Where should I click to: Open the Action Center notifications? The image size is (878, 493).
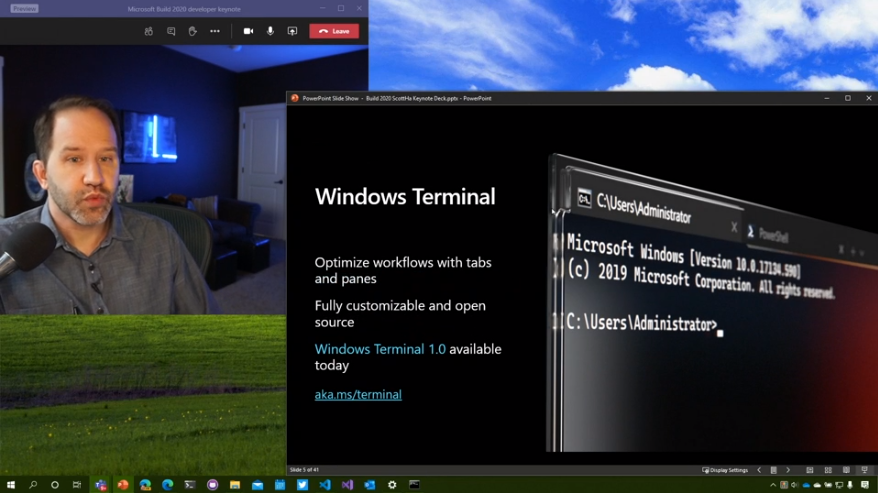click(865, 485)
